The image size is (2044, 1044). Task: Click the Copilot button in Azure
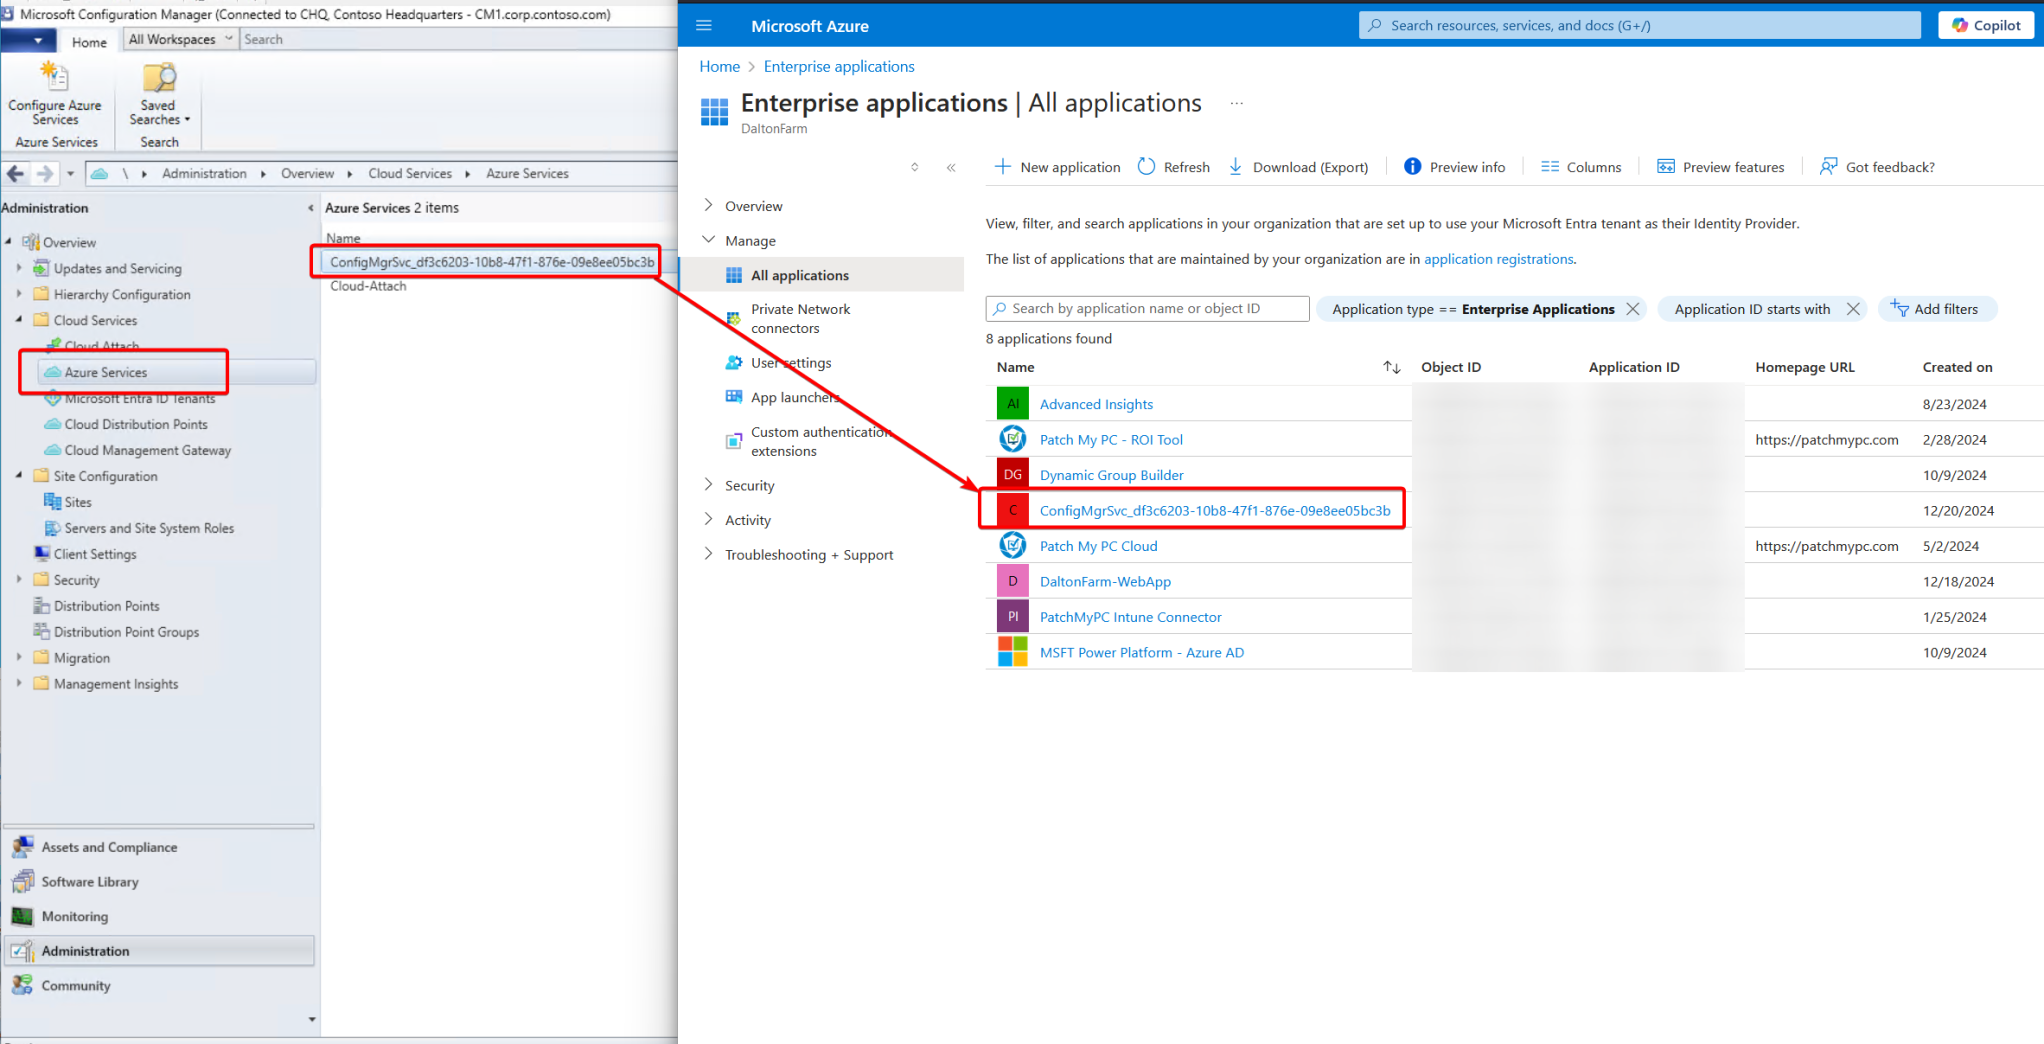[x=1985, y=25]
